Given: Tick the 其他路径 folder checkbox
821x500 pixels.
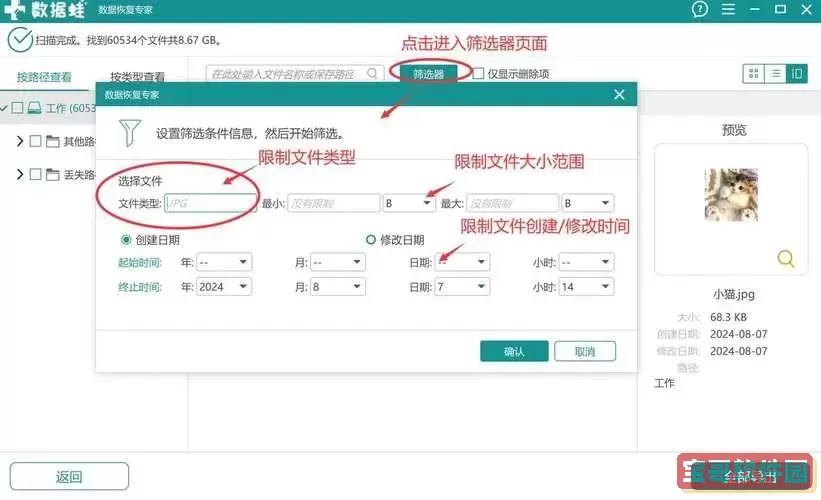Looking at the screenshot, I should [x=35, y=141].
